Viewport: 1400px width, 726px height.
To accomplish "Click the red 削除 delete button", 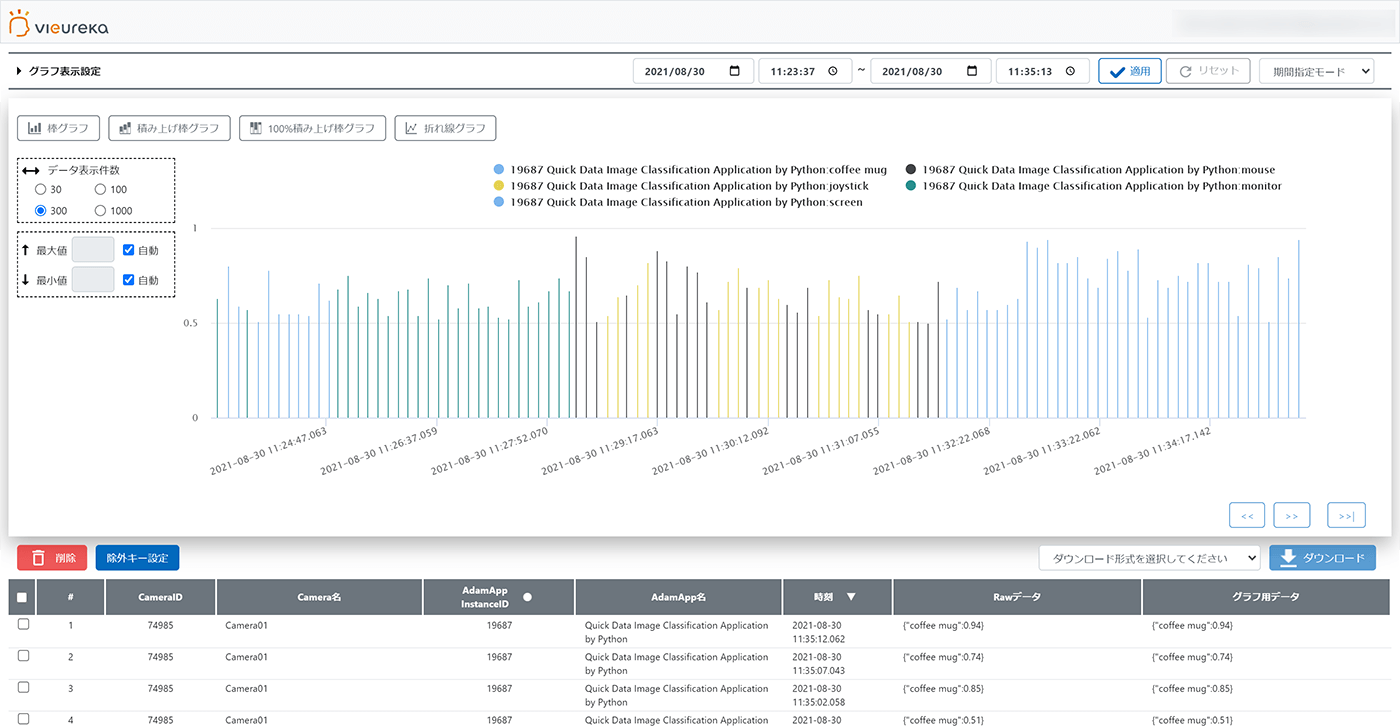I will pos(52,558).
